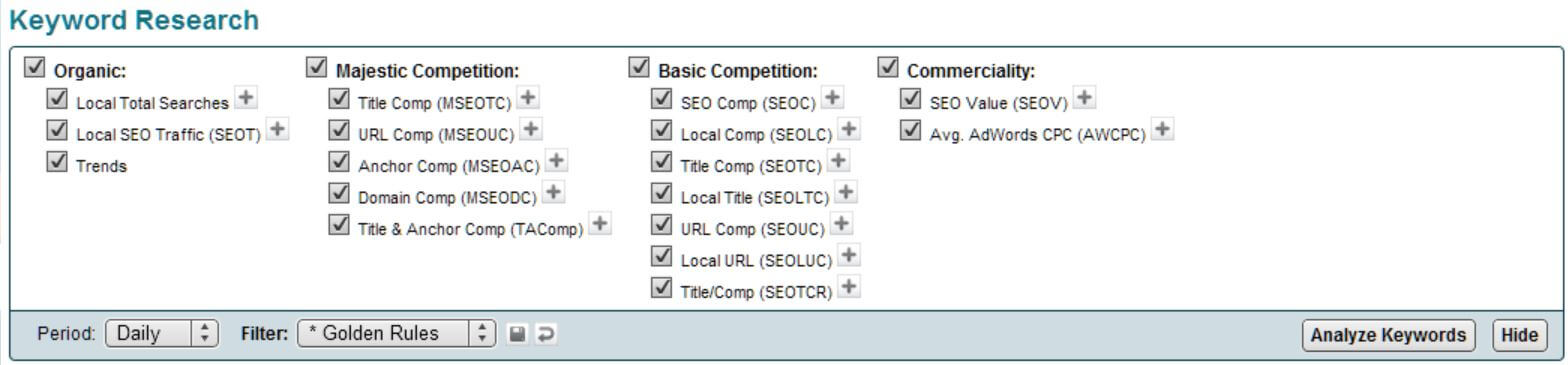Screen dimensions: 1568x365
Task: Click plus icon next to SEO Value (SEOV)
Action: pos(1084,98)
